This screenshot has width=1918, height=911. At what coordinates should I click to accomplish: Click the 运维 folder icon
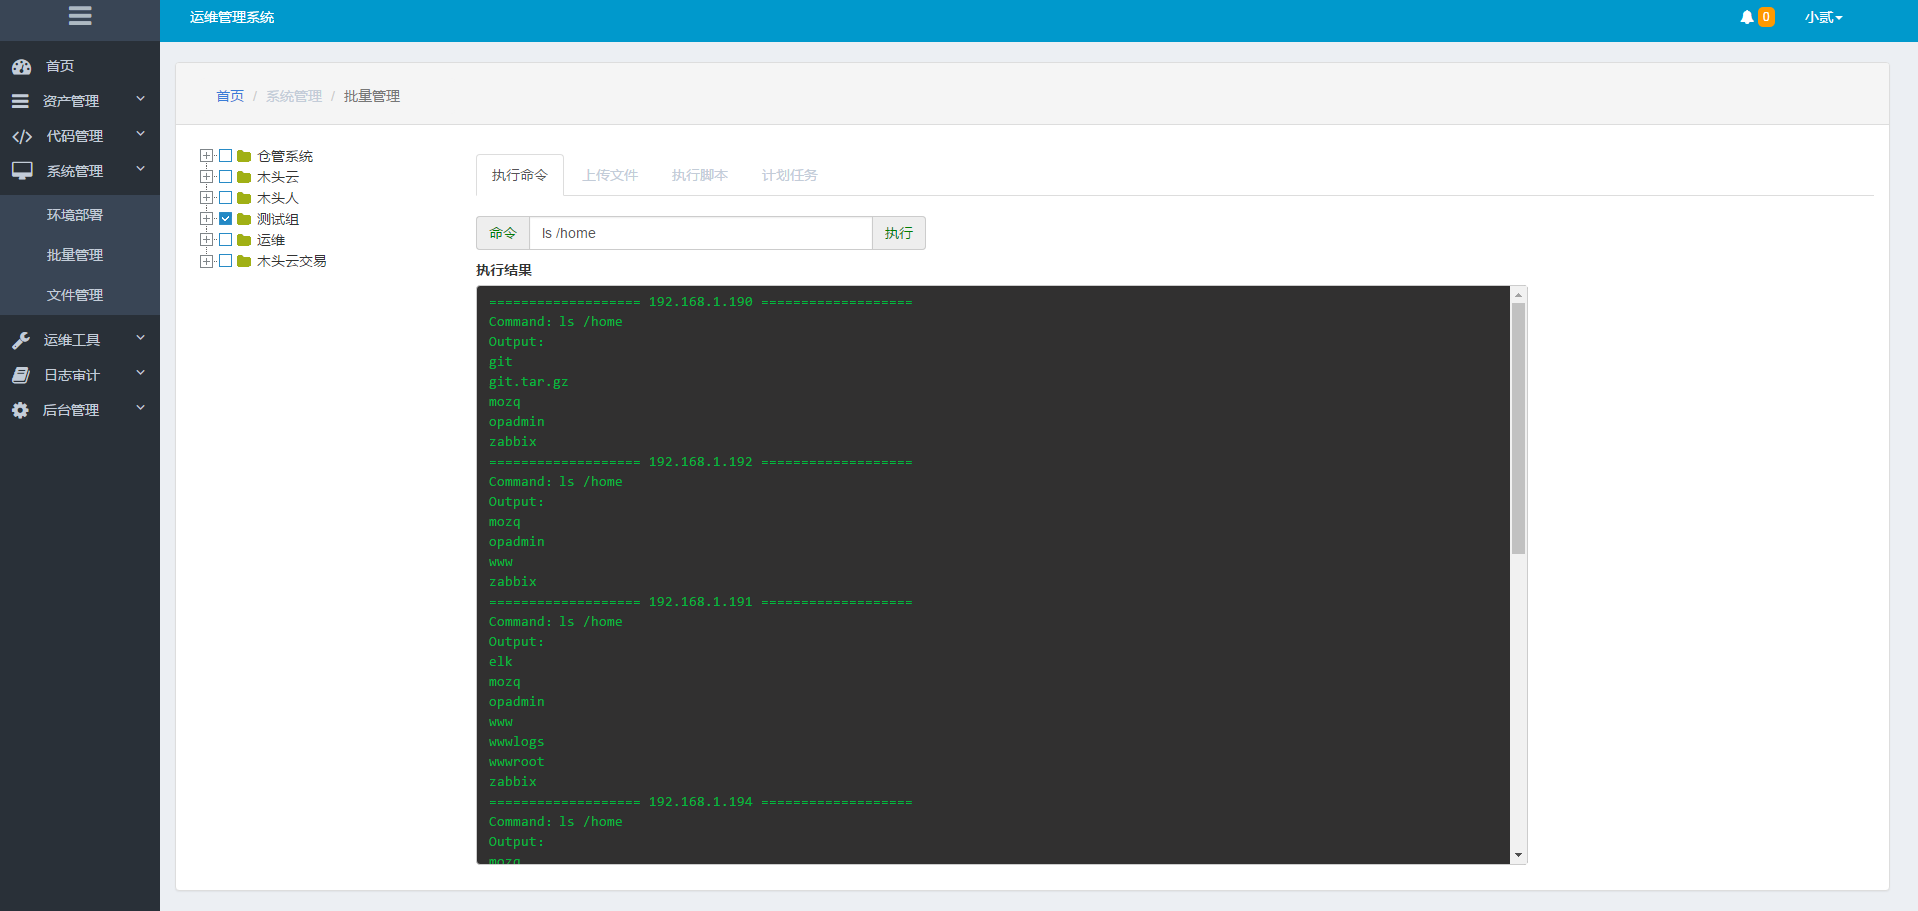point(244,240)
